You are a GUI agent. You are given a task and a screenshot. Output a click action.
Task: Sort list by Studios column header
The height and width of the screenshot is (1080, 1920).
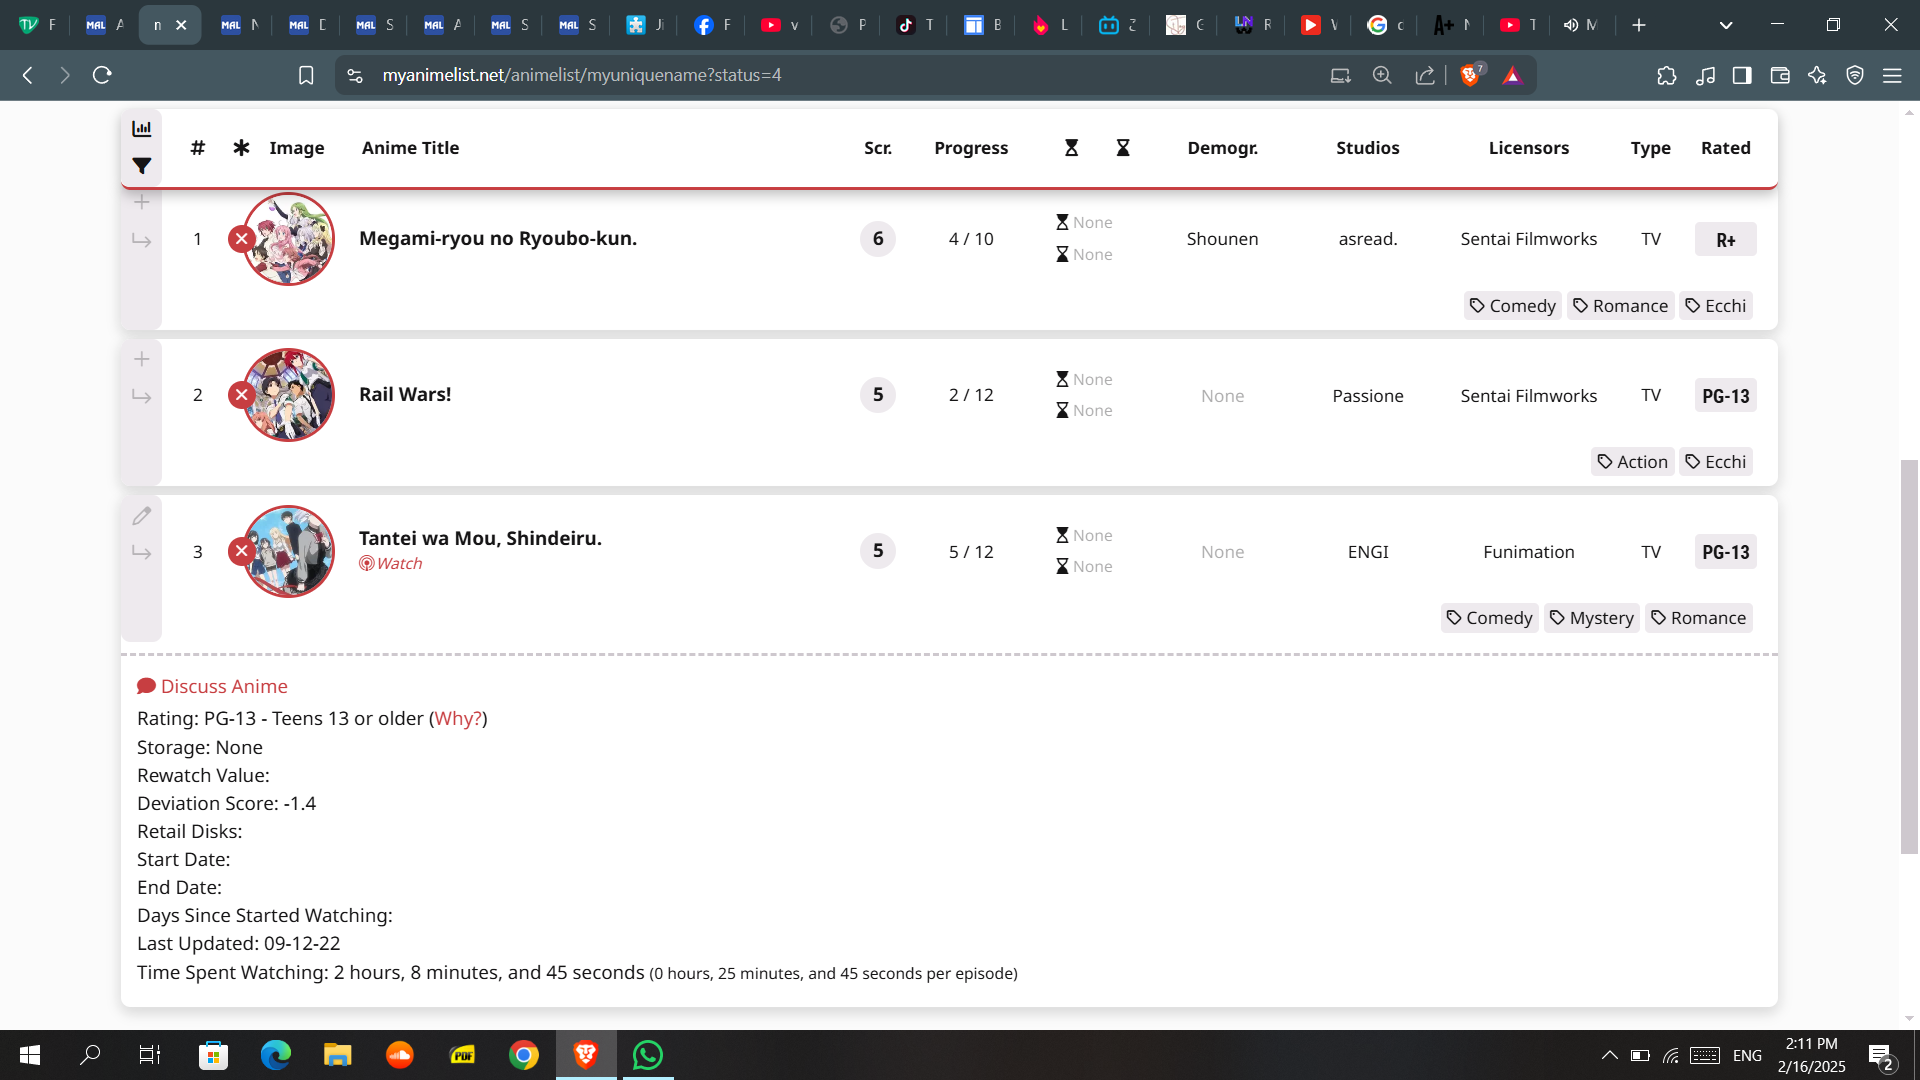1368,148
